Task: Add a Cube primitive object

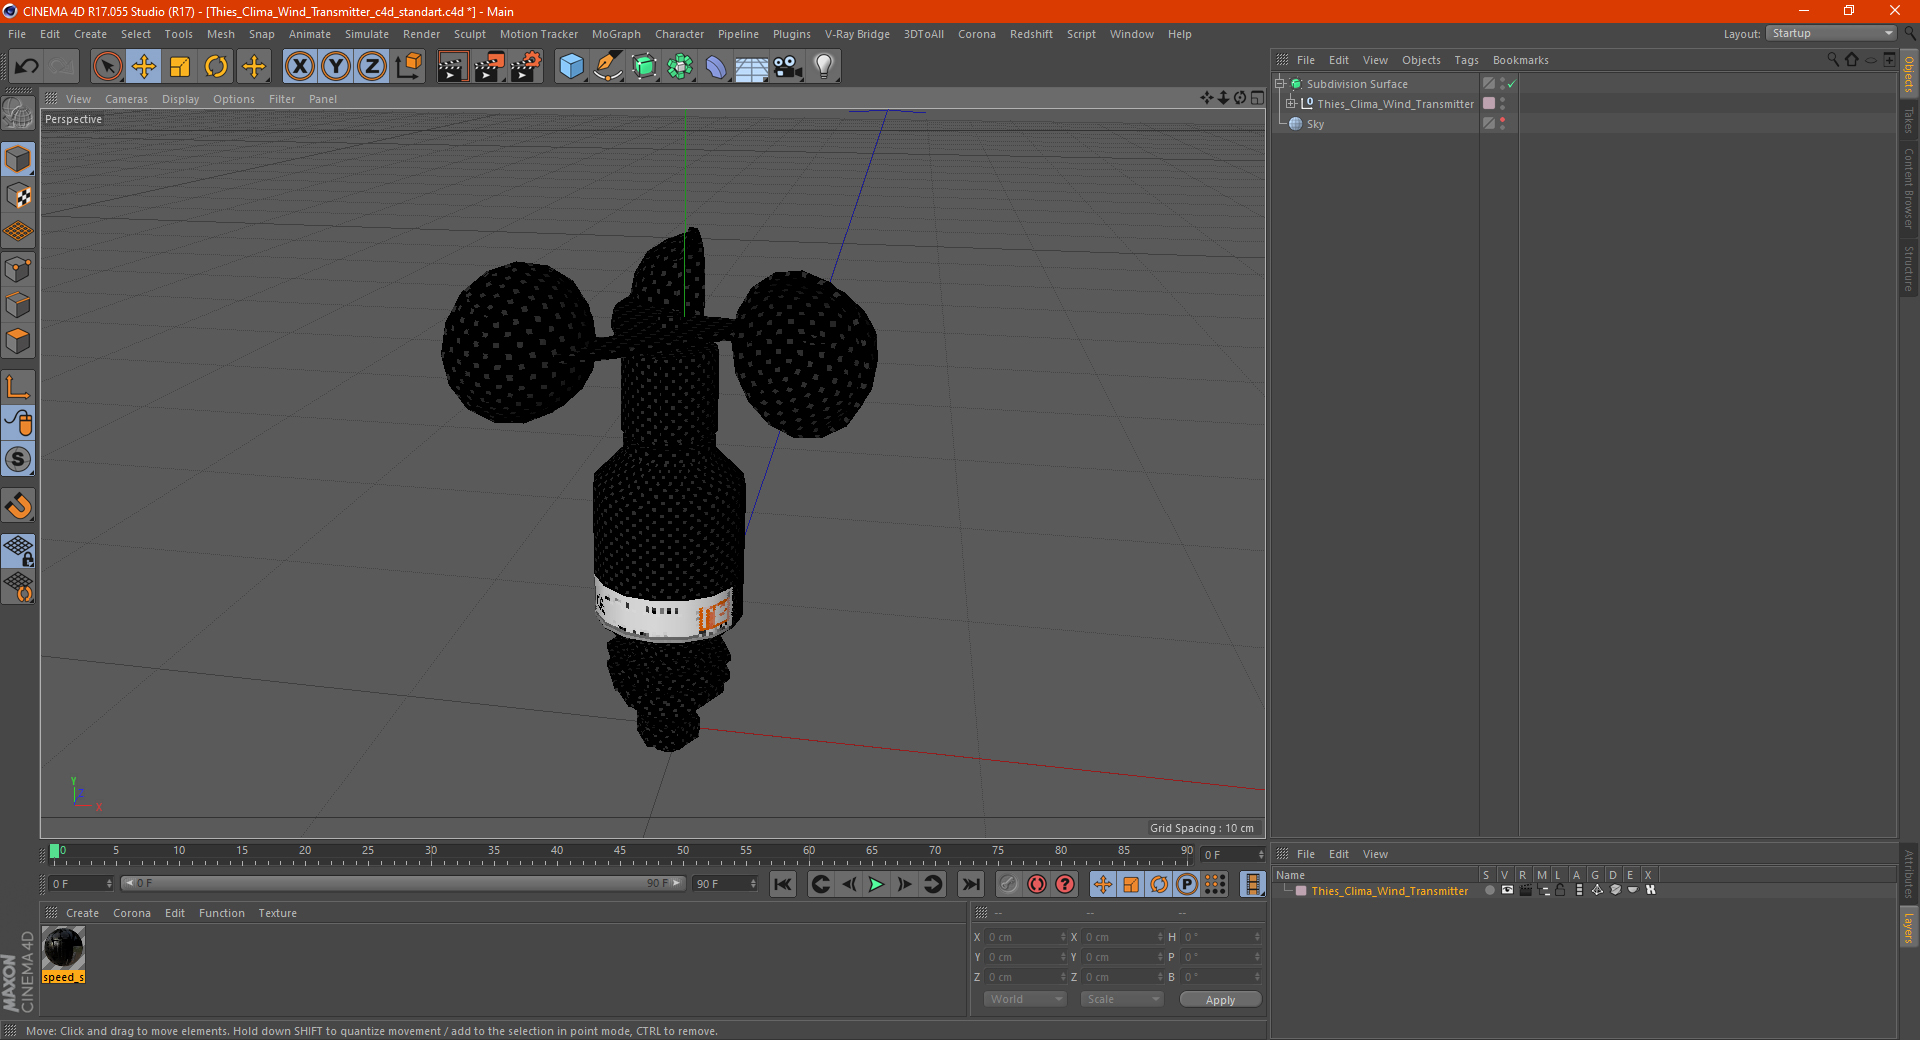Action: tap(571, 67)
